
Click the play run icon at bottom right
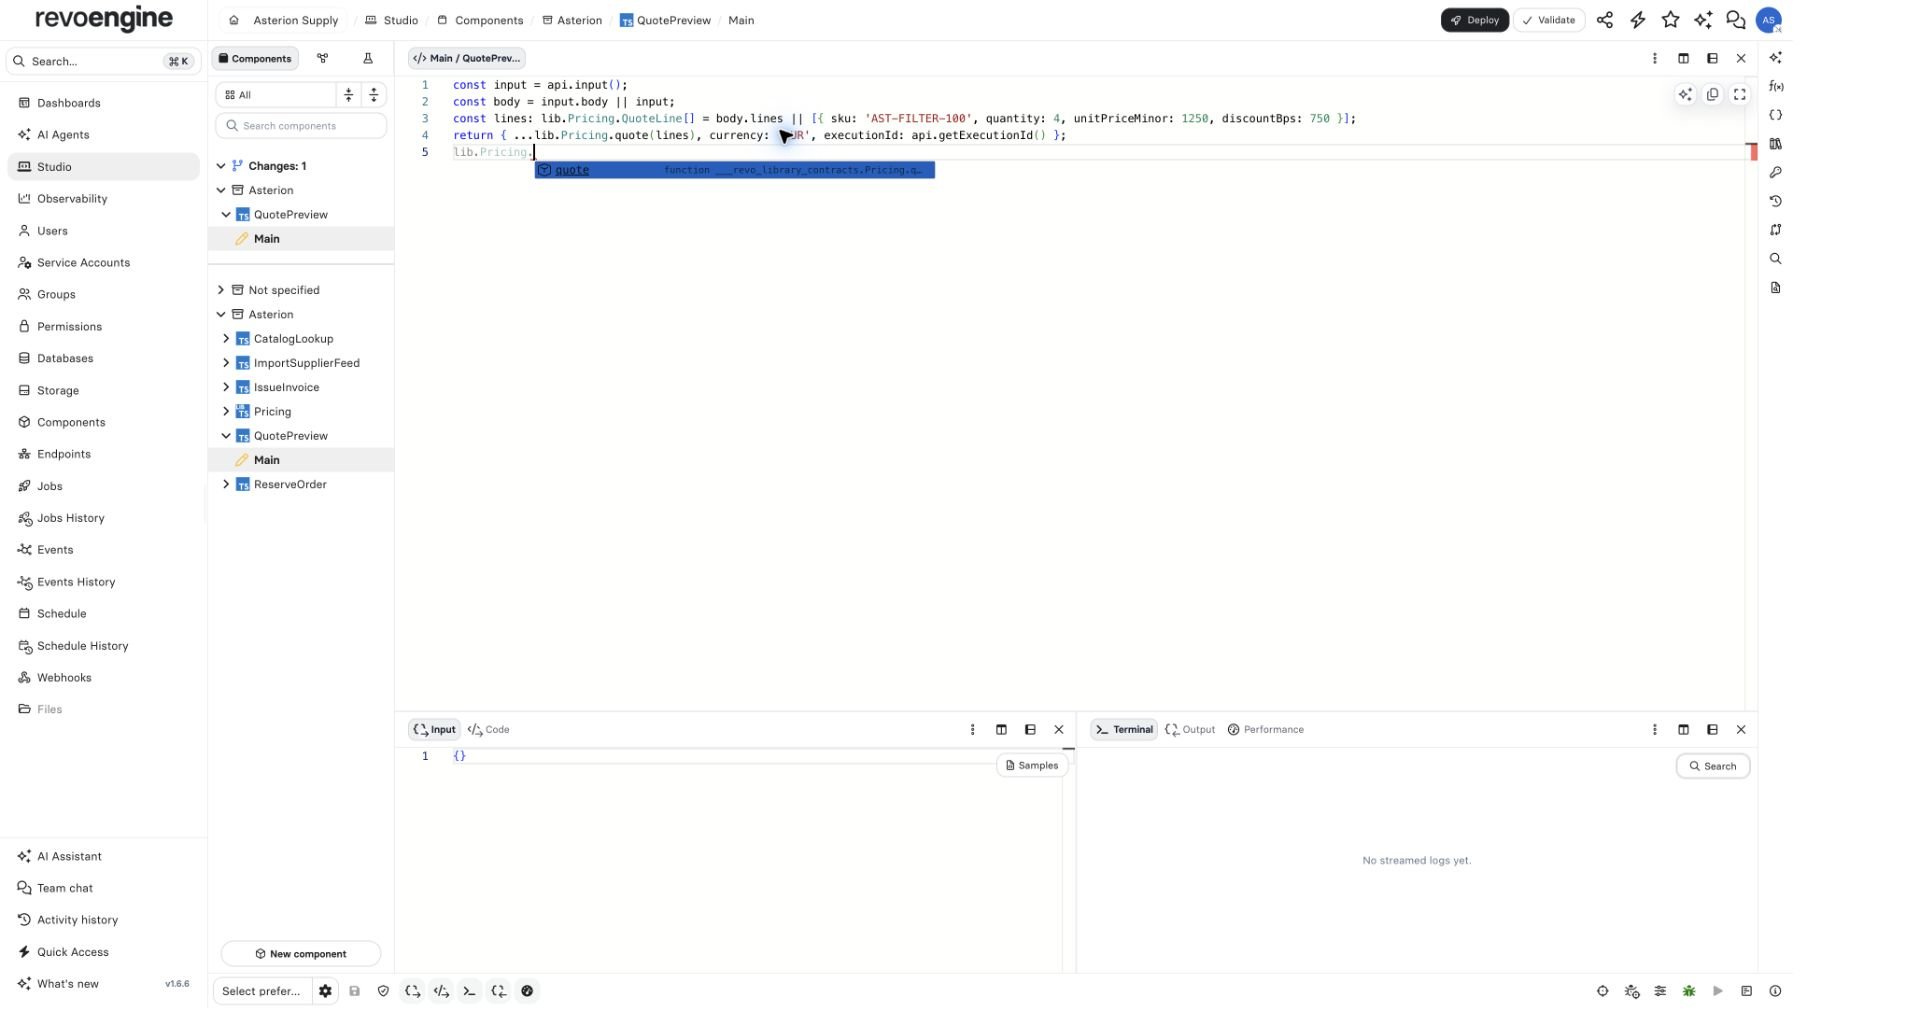(x=1718, y=991)
